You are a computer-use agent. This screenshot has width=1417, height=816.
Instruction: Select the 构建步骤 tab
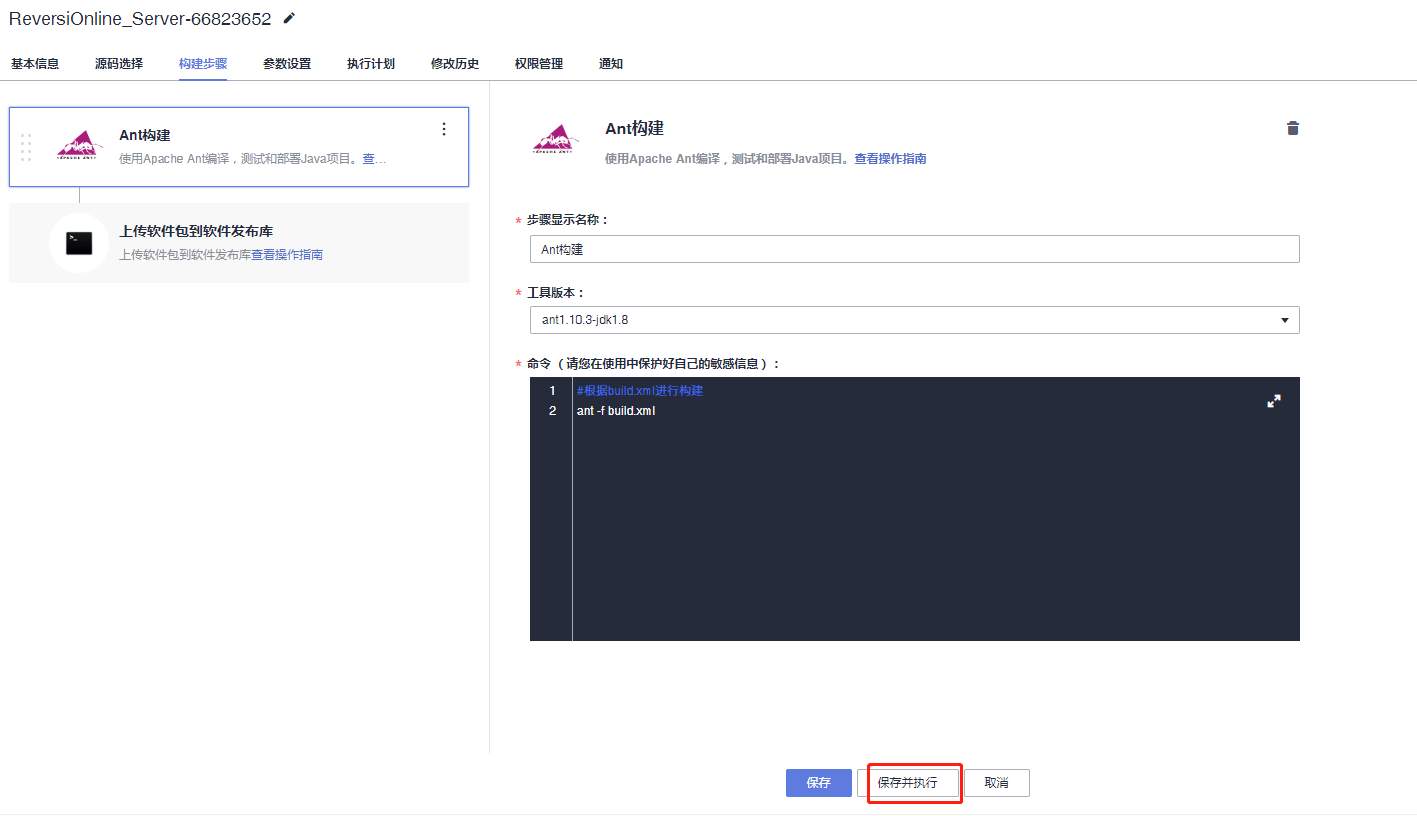[203, 64]
